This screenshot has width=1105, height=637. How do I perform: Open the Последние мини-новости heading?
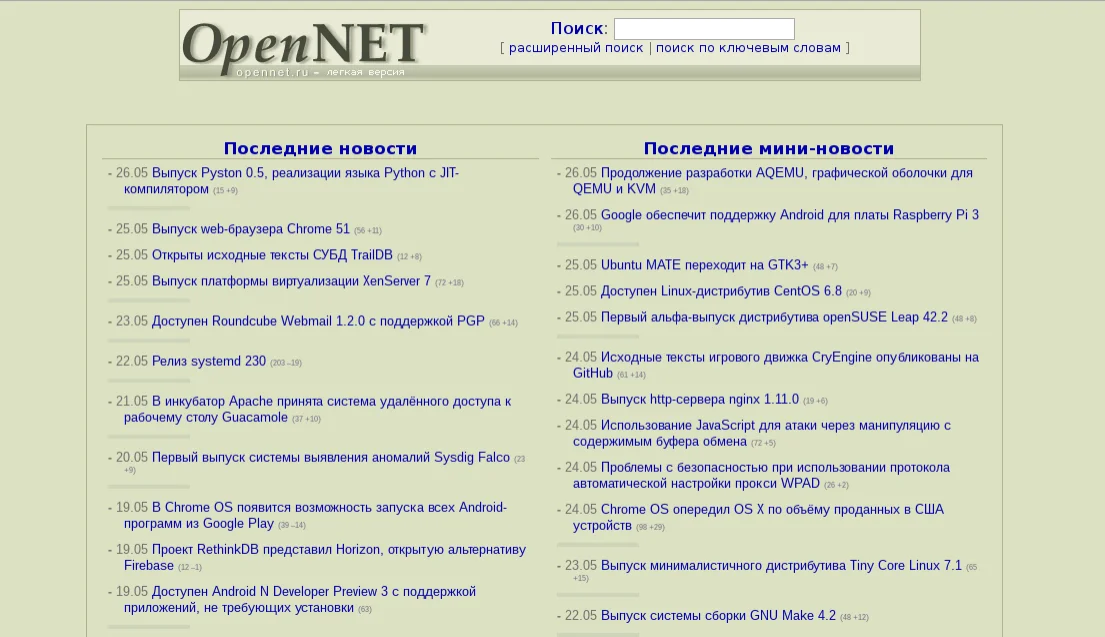(769, 149)
